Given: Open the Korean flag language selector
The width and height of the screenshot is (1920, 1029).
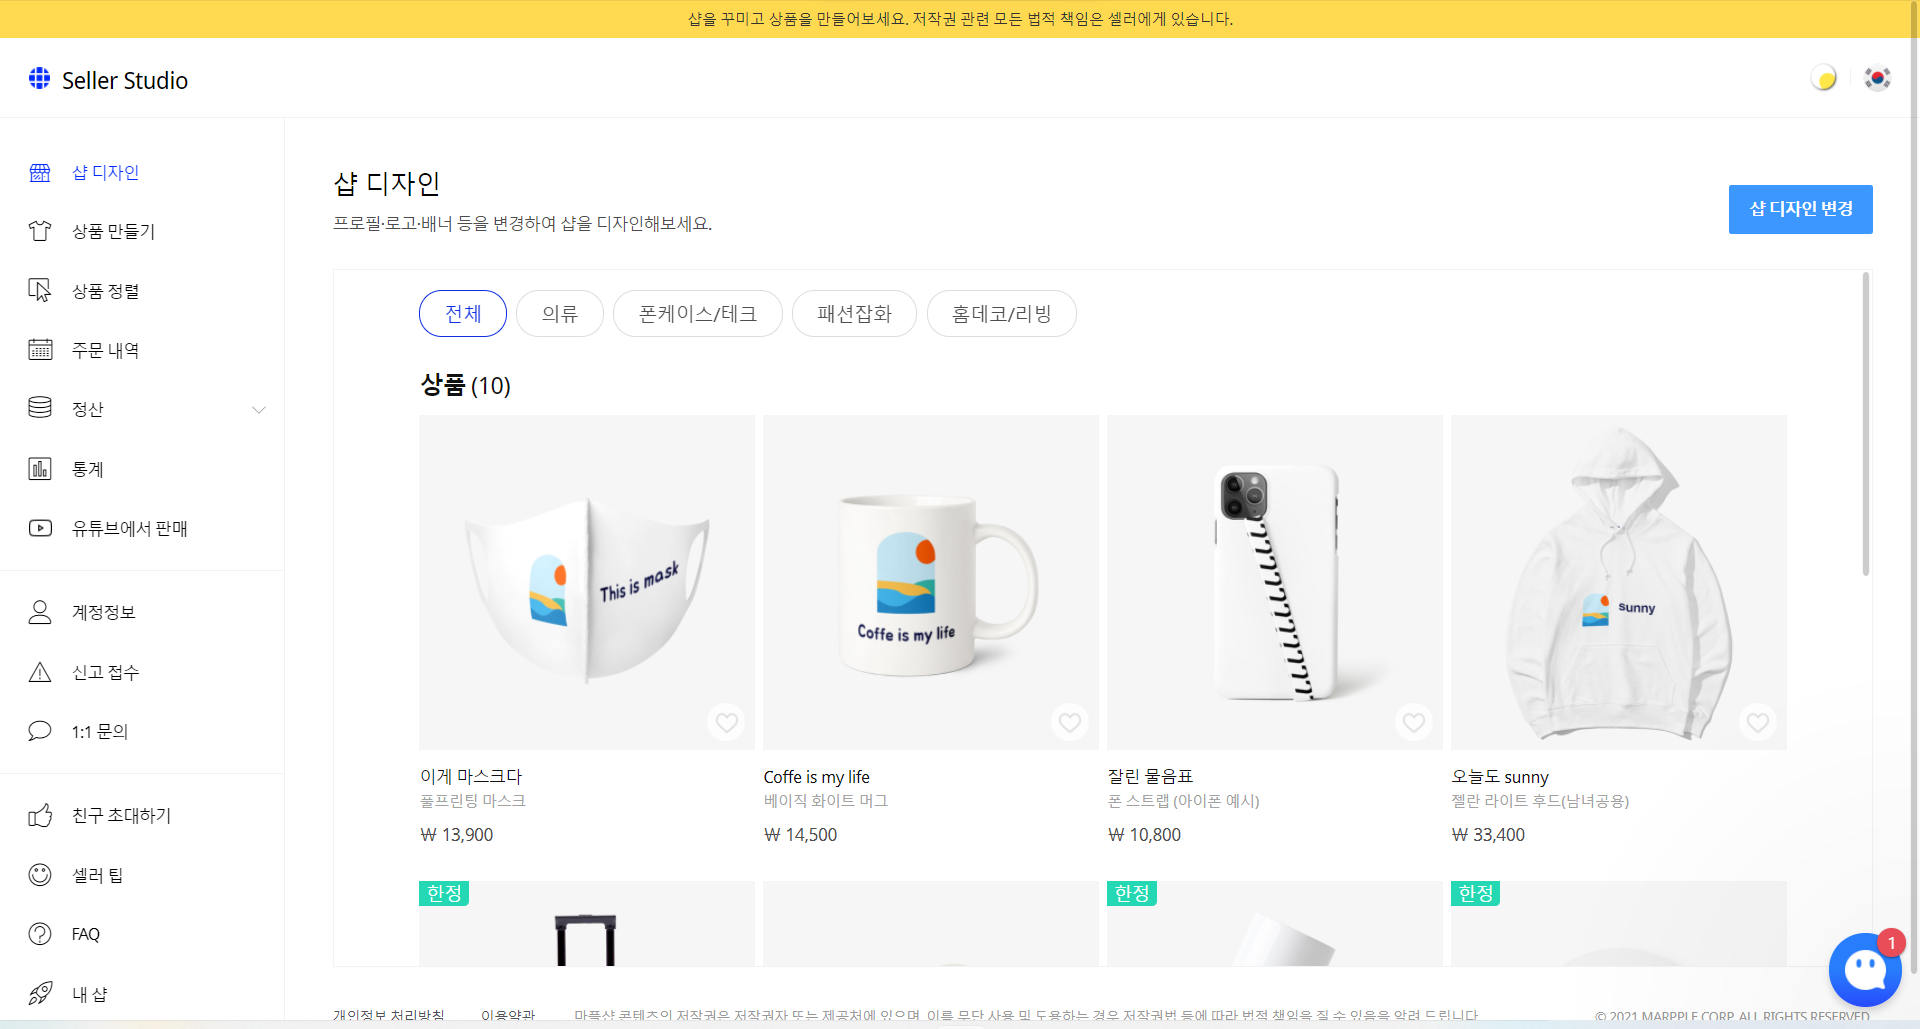Looking at the screenshot, I should 1877,78.
